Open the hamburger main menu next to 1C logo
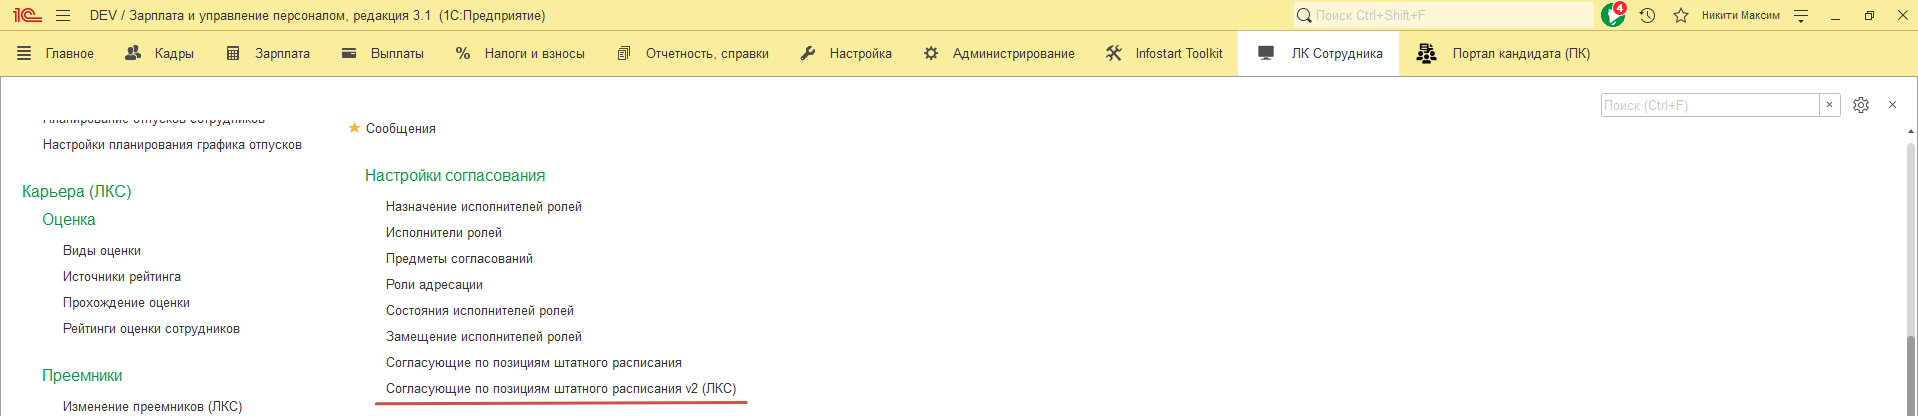The height and width of the screenshot is (416, 1918). tap(63, 15)
